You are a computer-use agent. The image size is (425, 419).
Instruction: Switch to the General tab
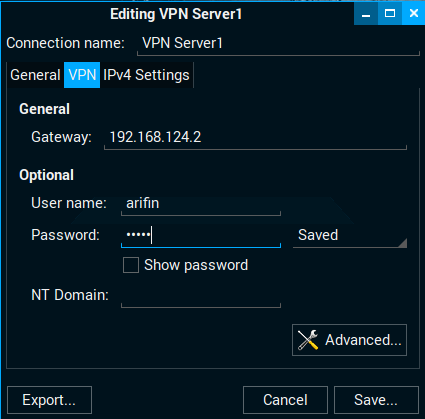[x=35, y=75]
